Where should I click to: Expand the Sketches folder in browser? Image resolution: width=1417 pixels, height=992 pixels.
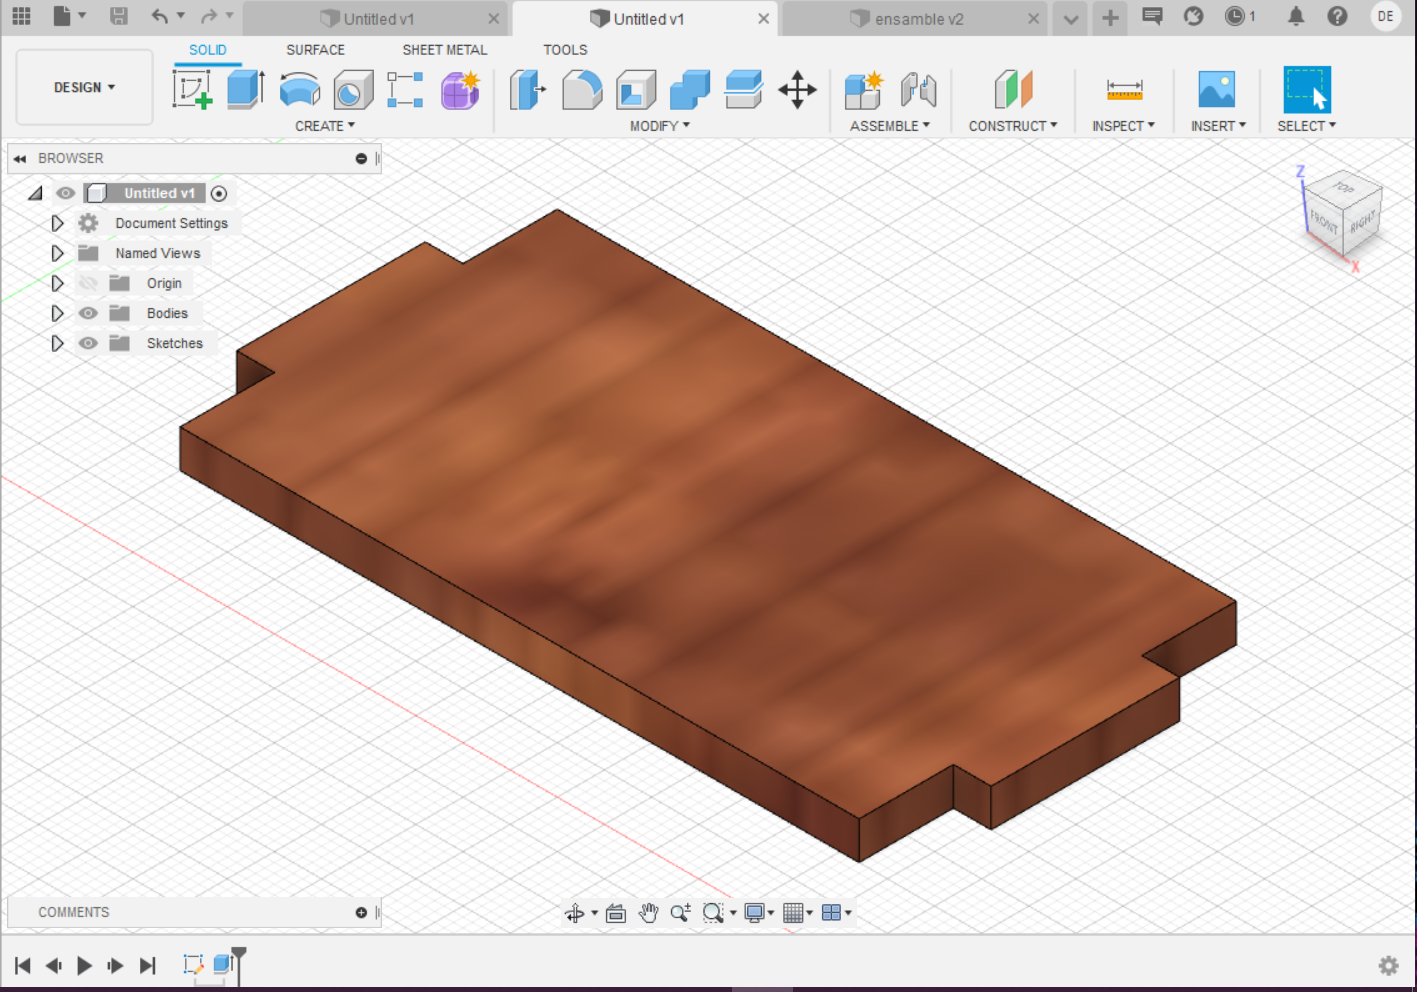tap(57, 343)
